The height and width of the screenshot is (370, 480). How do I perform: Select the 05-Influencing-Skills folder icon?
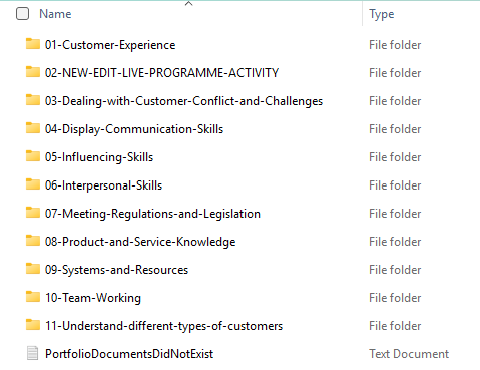coord(33,156)
